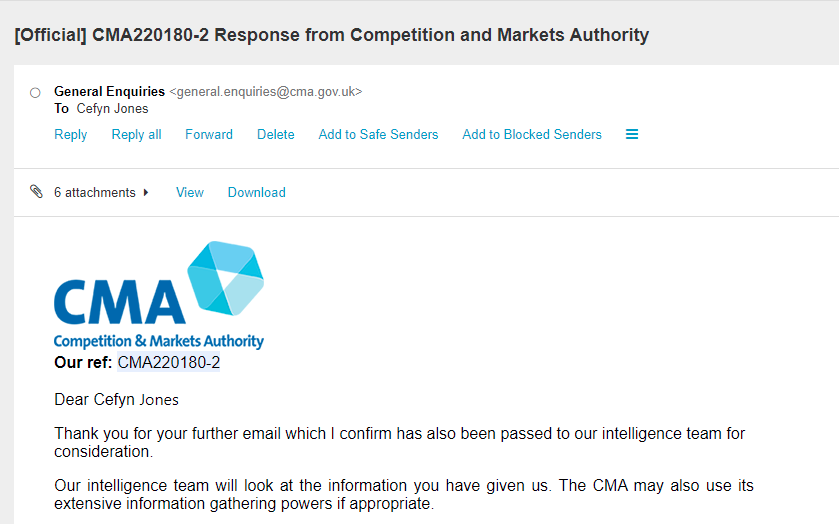Click recipient Cefyn Jones in To line
This screenshot has width=839, height=524.
pyautogui.click(x=112, y=109)
